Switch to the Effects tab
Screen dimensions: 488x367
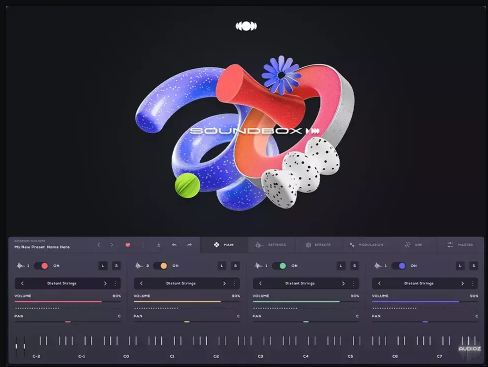(x=318, y=245)
